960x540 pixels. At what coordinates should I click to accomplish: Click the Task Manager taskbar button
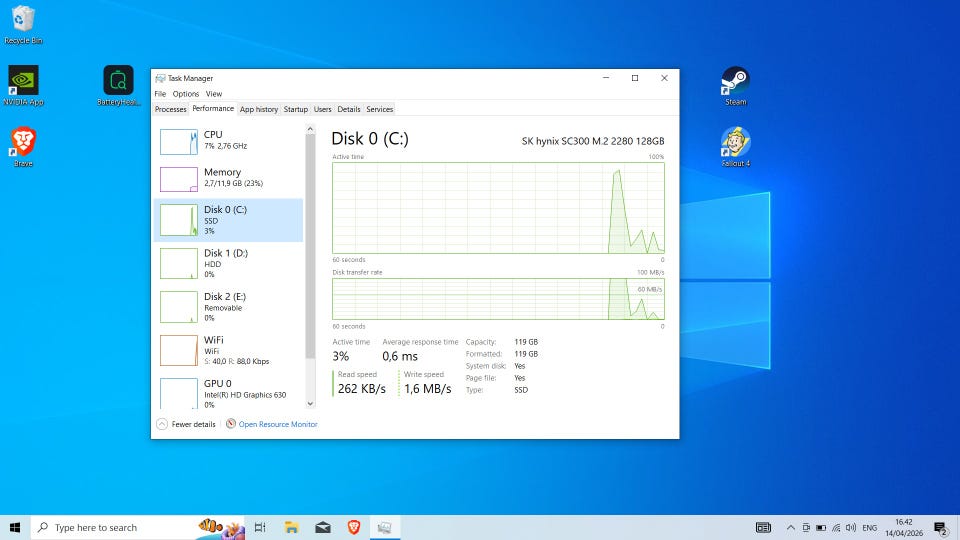tap(385, 527)
